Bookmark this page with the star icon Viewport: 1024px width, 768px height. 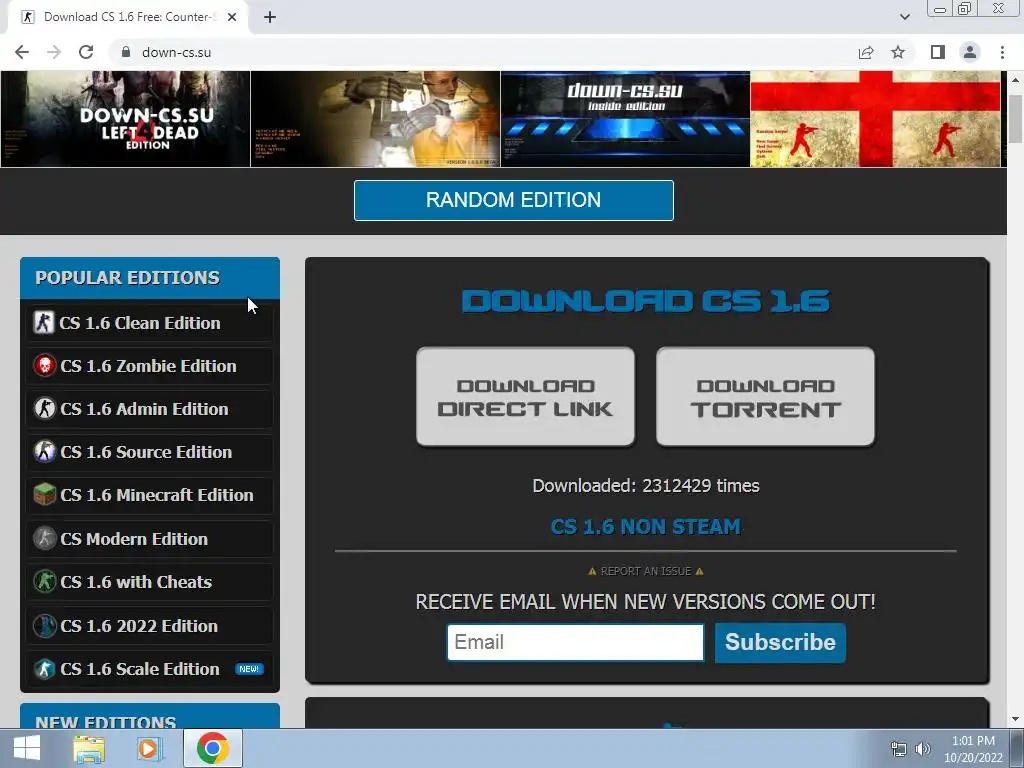coord(898,52)
